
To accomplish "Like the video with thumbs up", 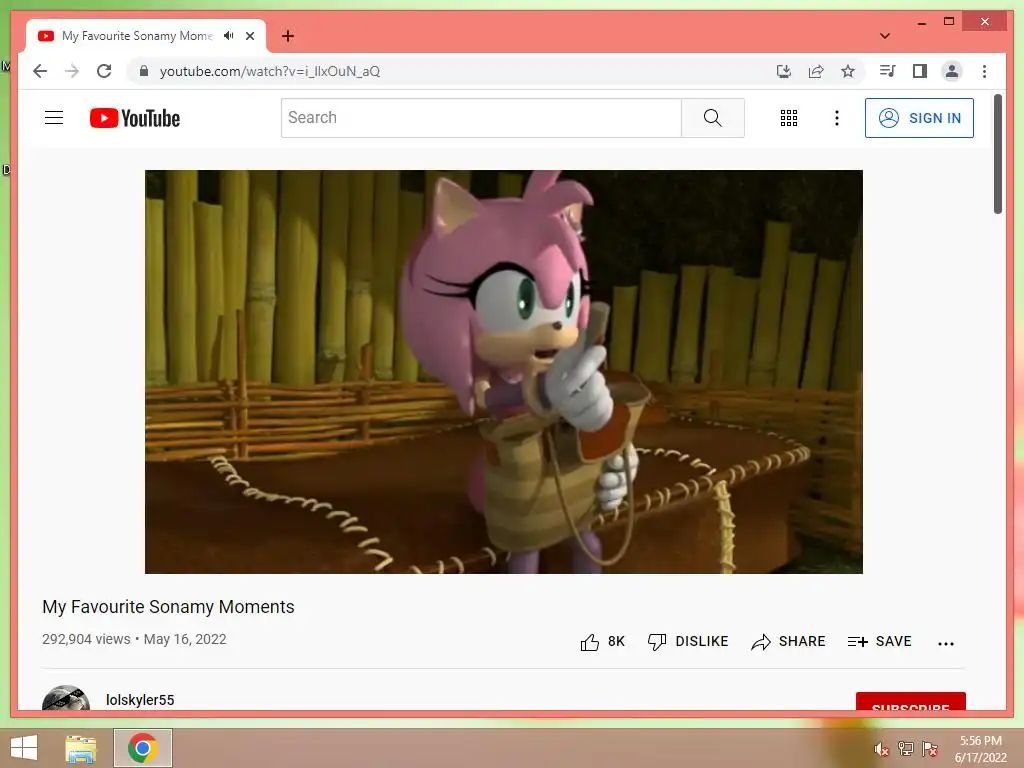I will coord(602,642).
